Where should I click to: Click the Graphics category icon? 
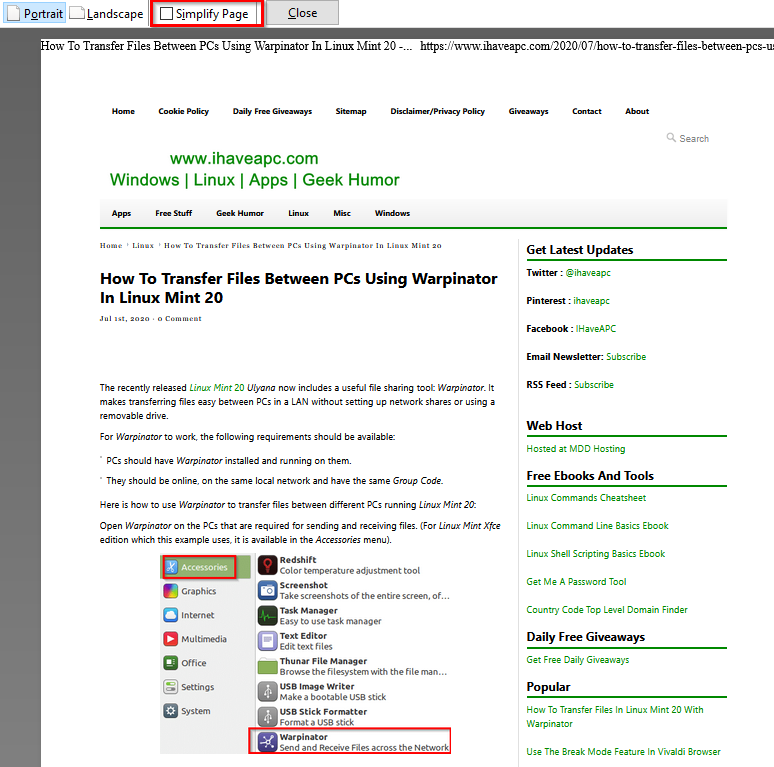[x=170, y=591]
